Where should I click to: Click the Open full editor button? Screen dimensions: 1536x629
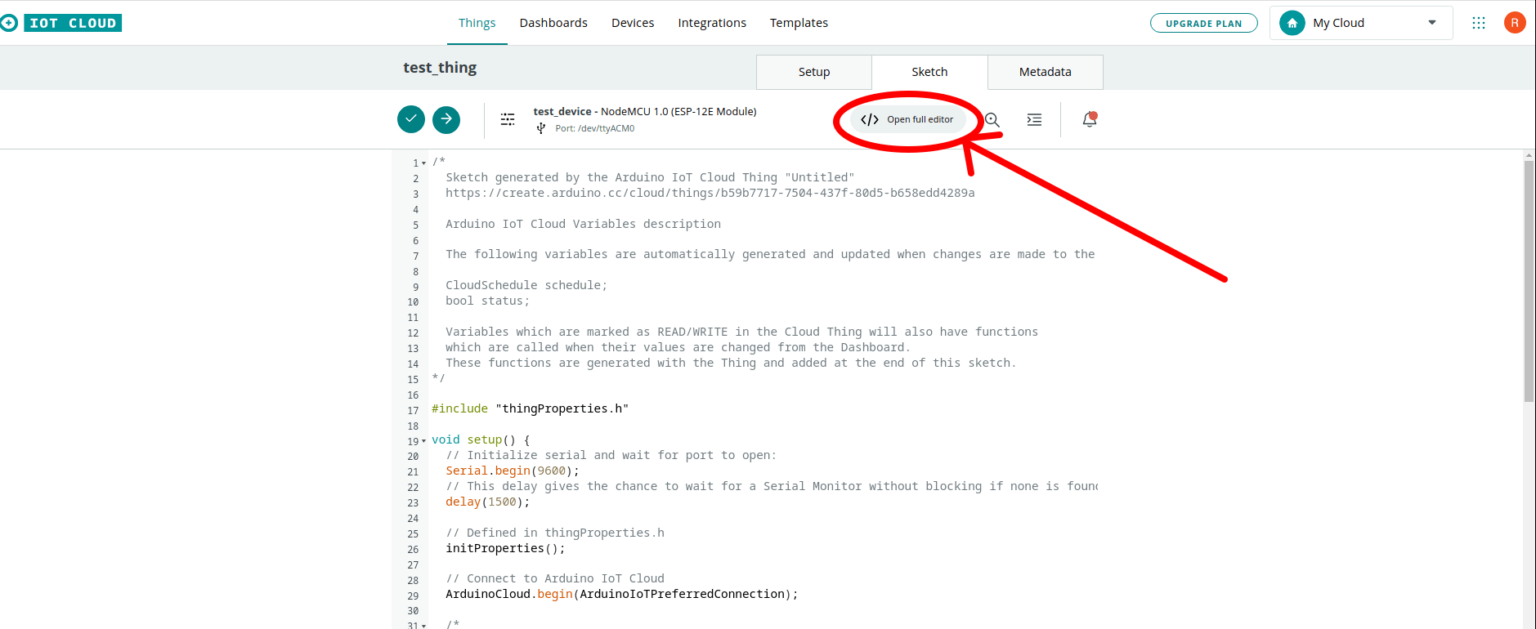point(909,119)
